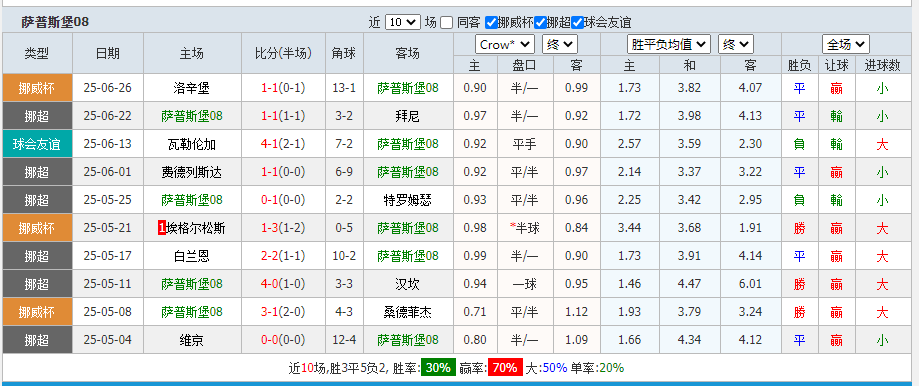Screen dimensions: 919x386
Task: Click the 0-0(0-0) score for 维京
Action: coord(283,340)
